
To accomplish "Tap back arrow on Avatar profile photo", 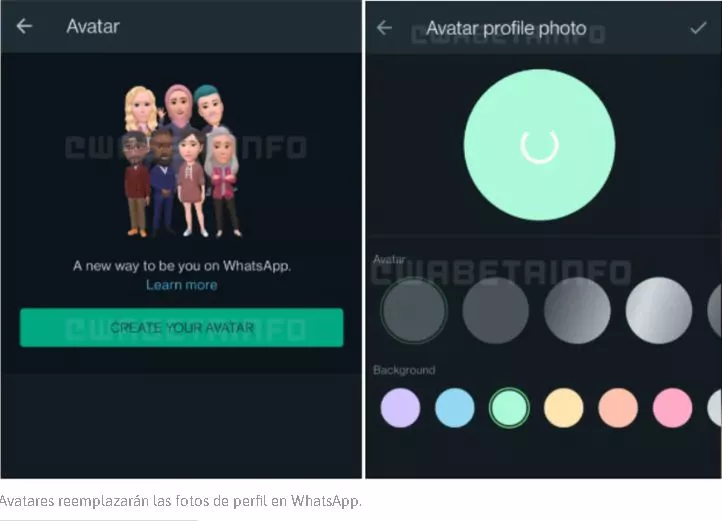I will [384, 28].
